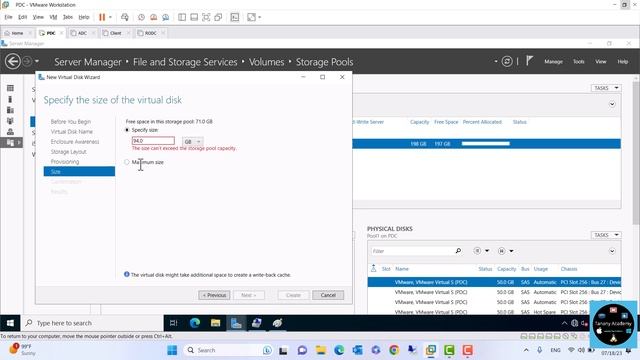Open the stretch display dropdown arrow

coord(260,17)
